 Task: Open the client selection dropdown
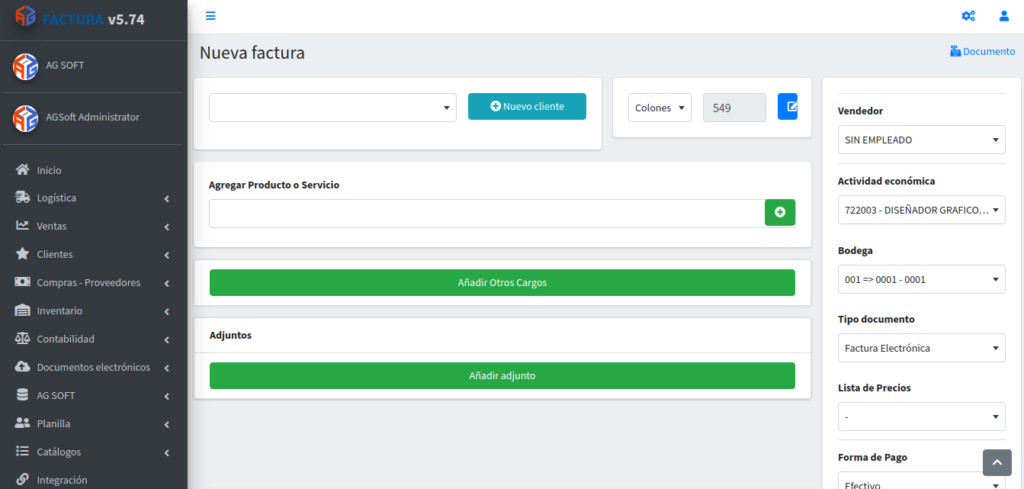coord(332,107)
